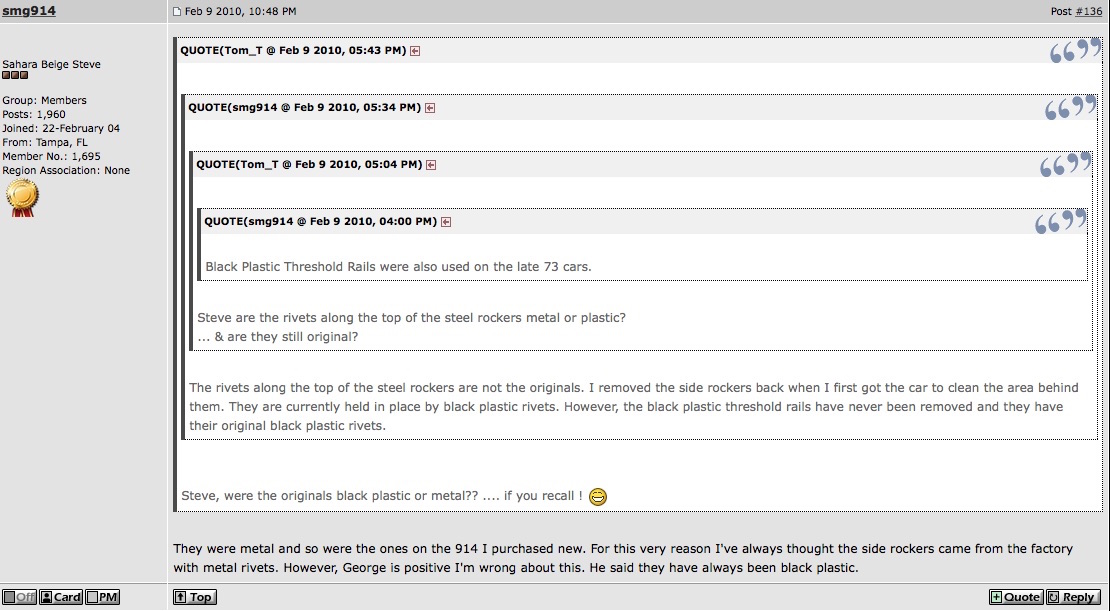1110x611 pixels.
Task: Click arrow icon after Tom_T 05:04 PM quote
Action: (430, 165)
